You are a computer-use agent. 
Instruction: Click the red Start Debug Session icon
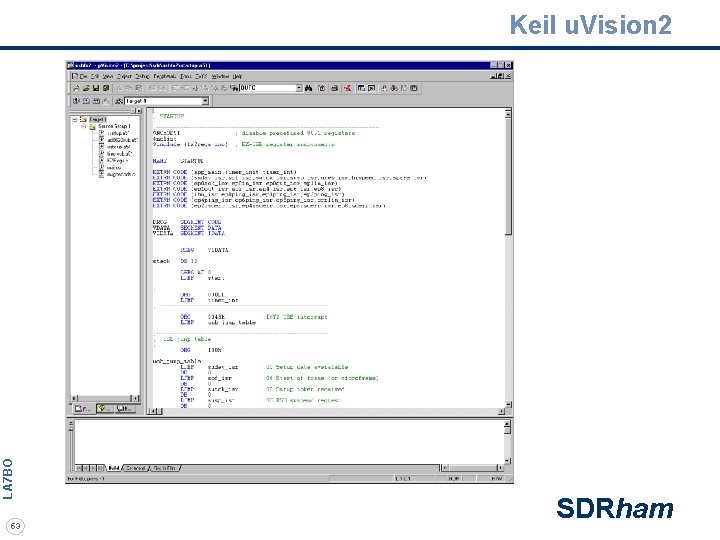(348, 88)
